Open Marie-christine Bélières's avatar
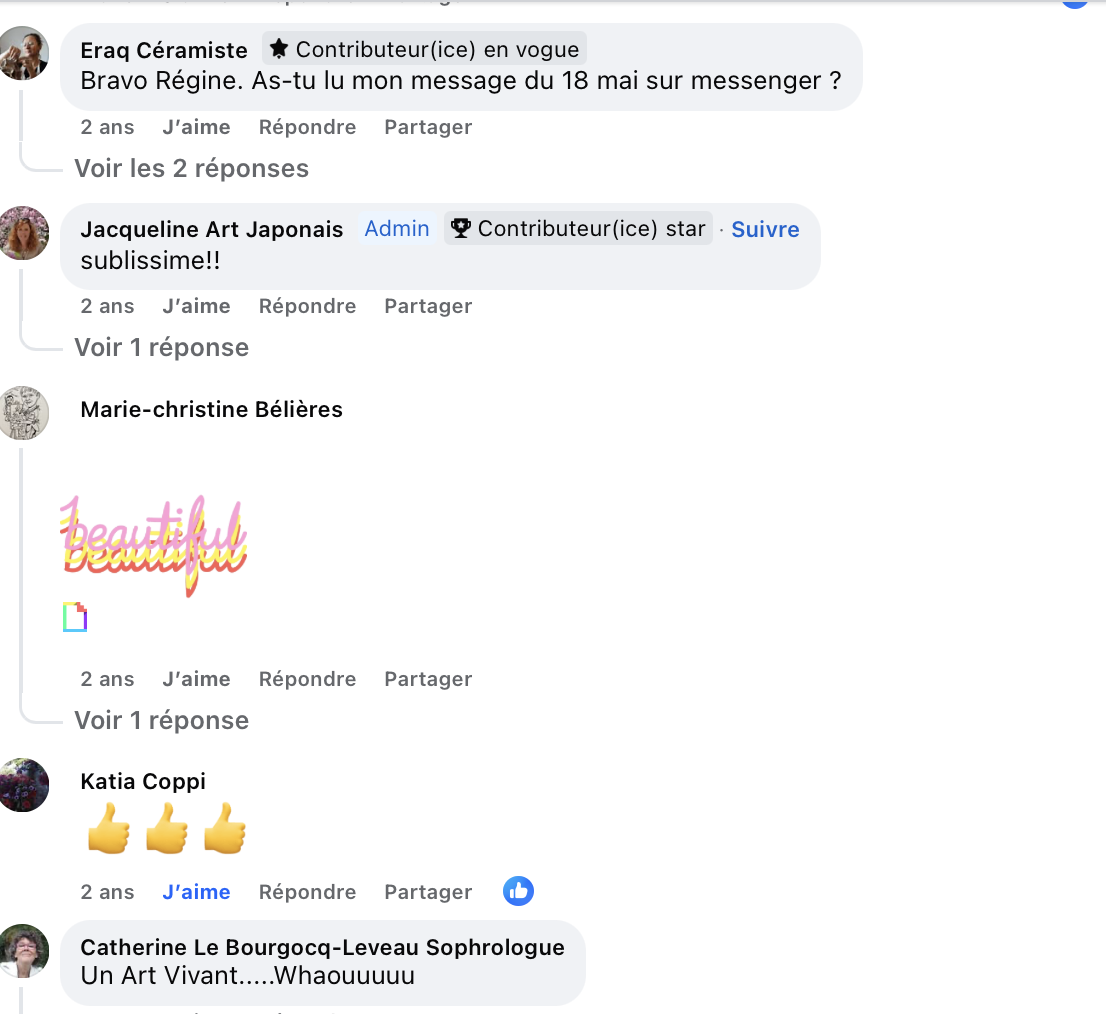This screenshot has width=1106, height=1014. tap(23, 413)
